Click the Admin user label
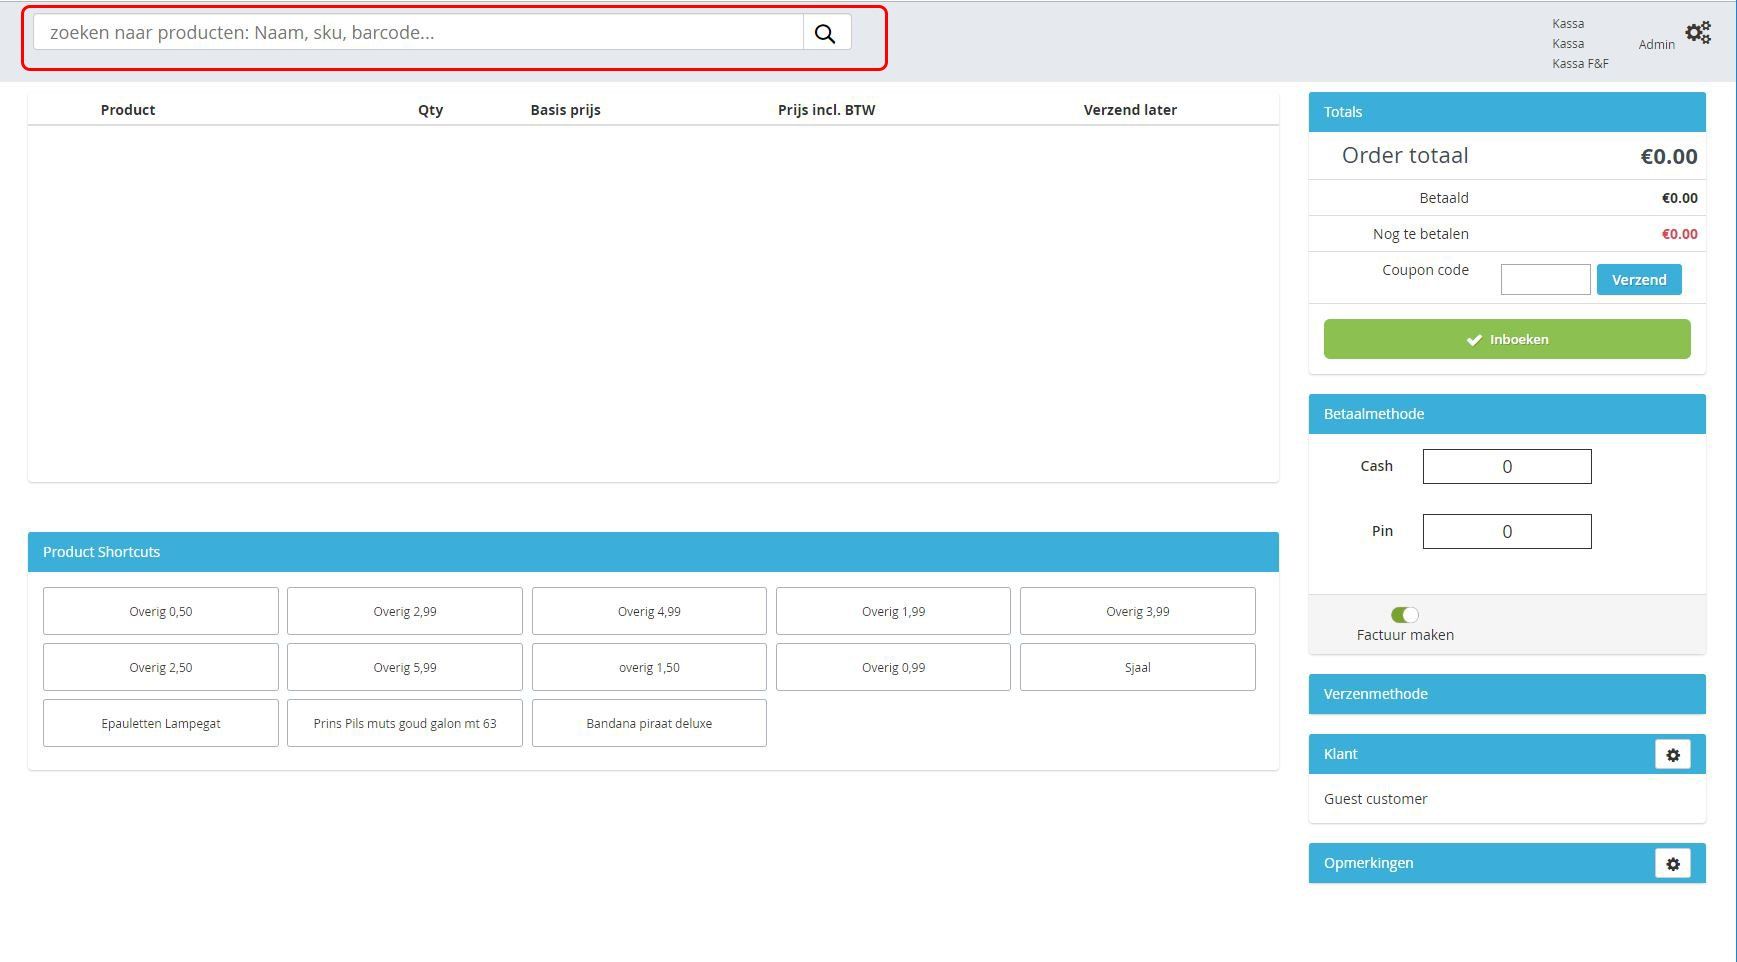Screen dimensions: 1737x962 coord(1656,44)
